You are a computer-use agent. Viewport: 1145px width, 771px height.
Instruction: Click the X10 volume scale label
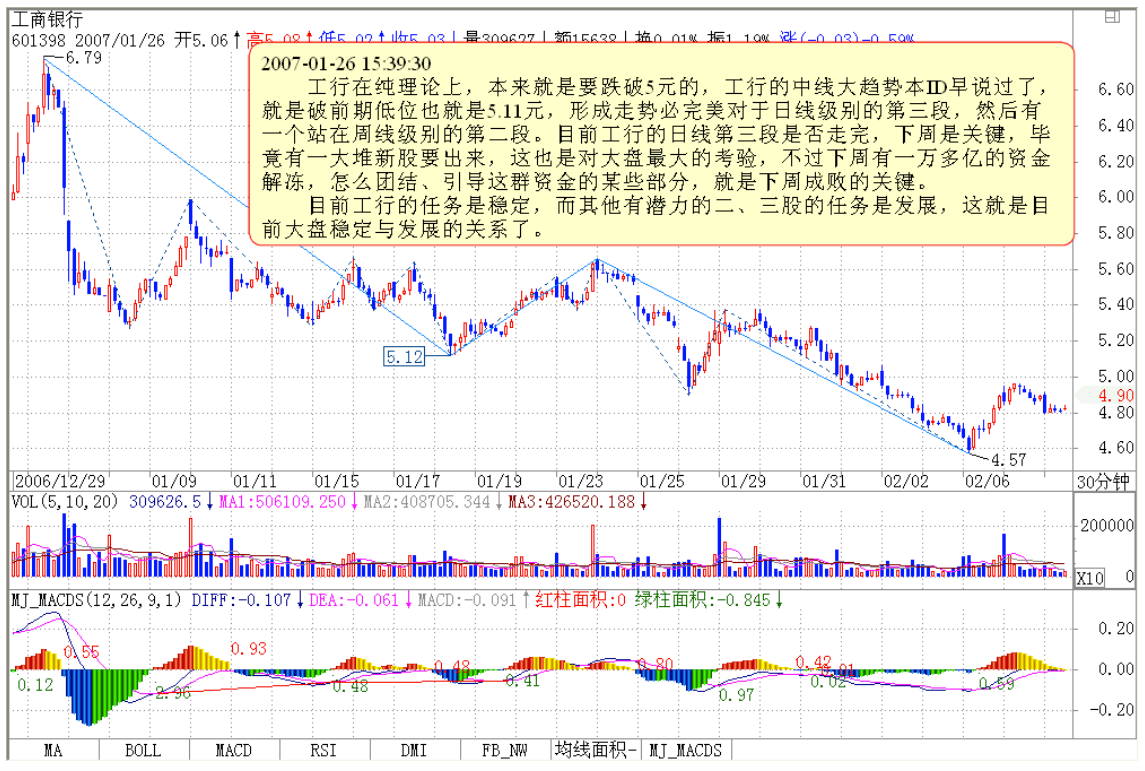coord(1090,578)
